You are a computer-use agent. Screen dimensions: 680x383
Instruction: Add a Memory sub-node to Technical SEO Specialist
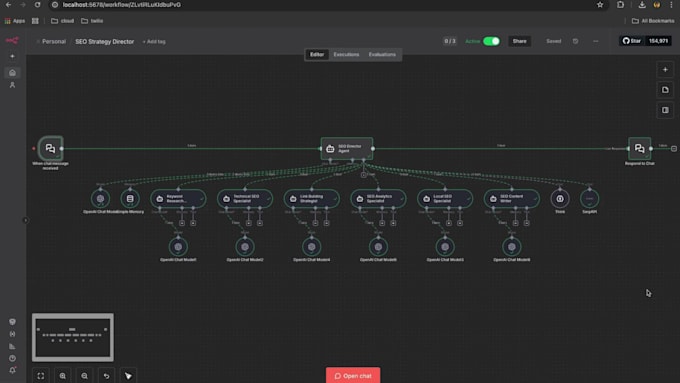248,223
